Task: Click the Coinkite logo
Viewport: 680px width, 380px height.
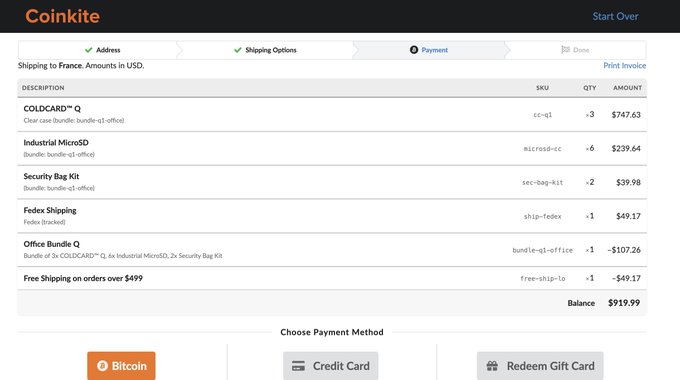Action: pyautogui.click(x=62, y=16)
